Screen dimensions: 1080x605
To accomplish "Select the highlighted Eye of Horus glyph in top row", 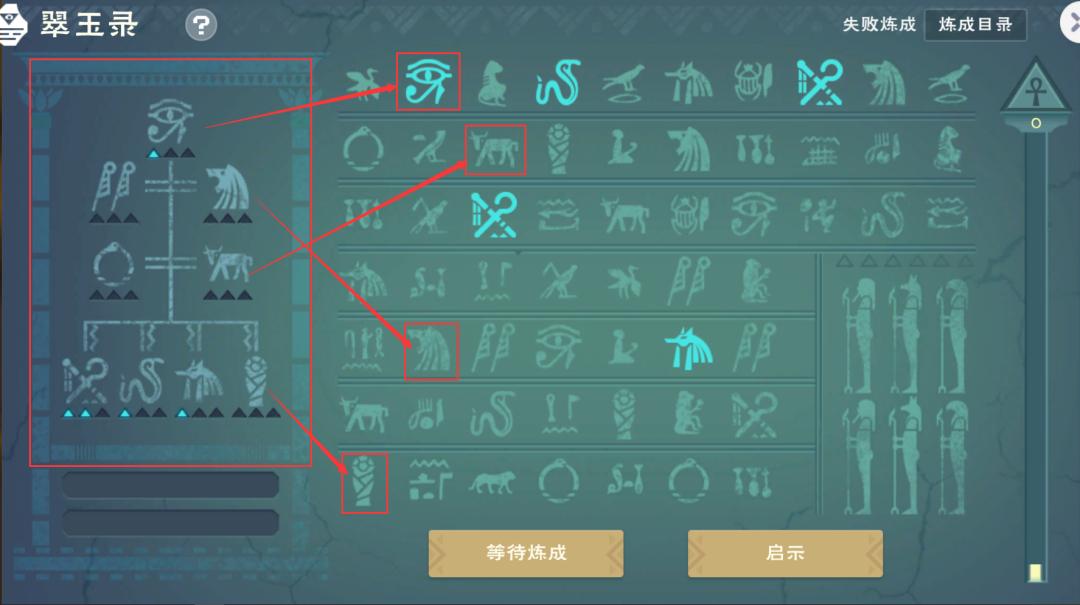I will 428,81.
